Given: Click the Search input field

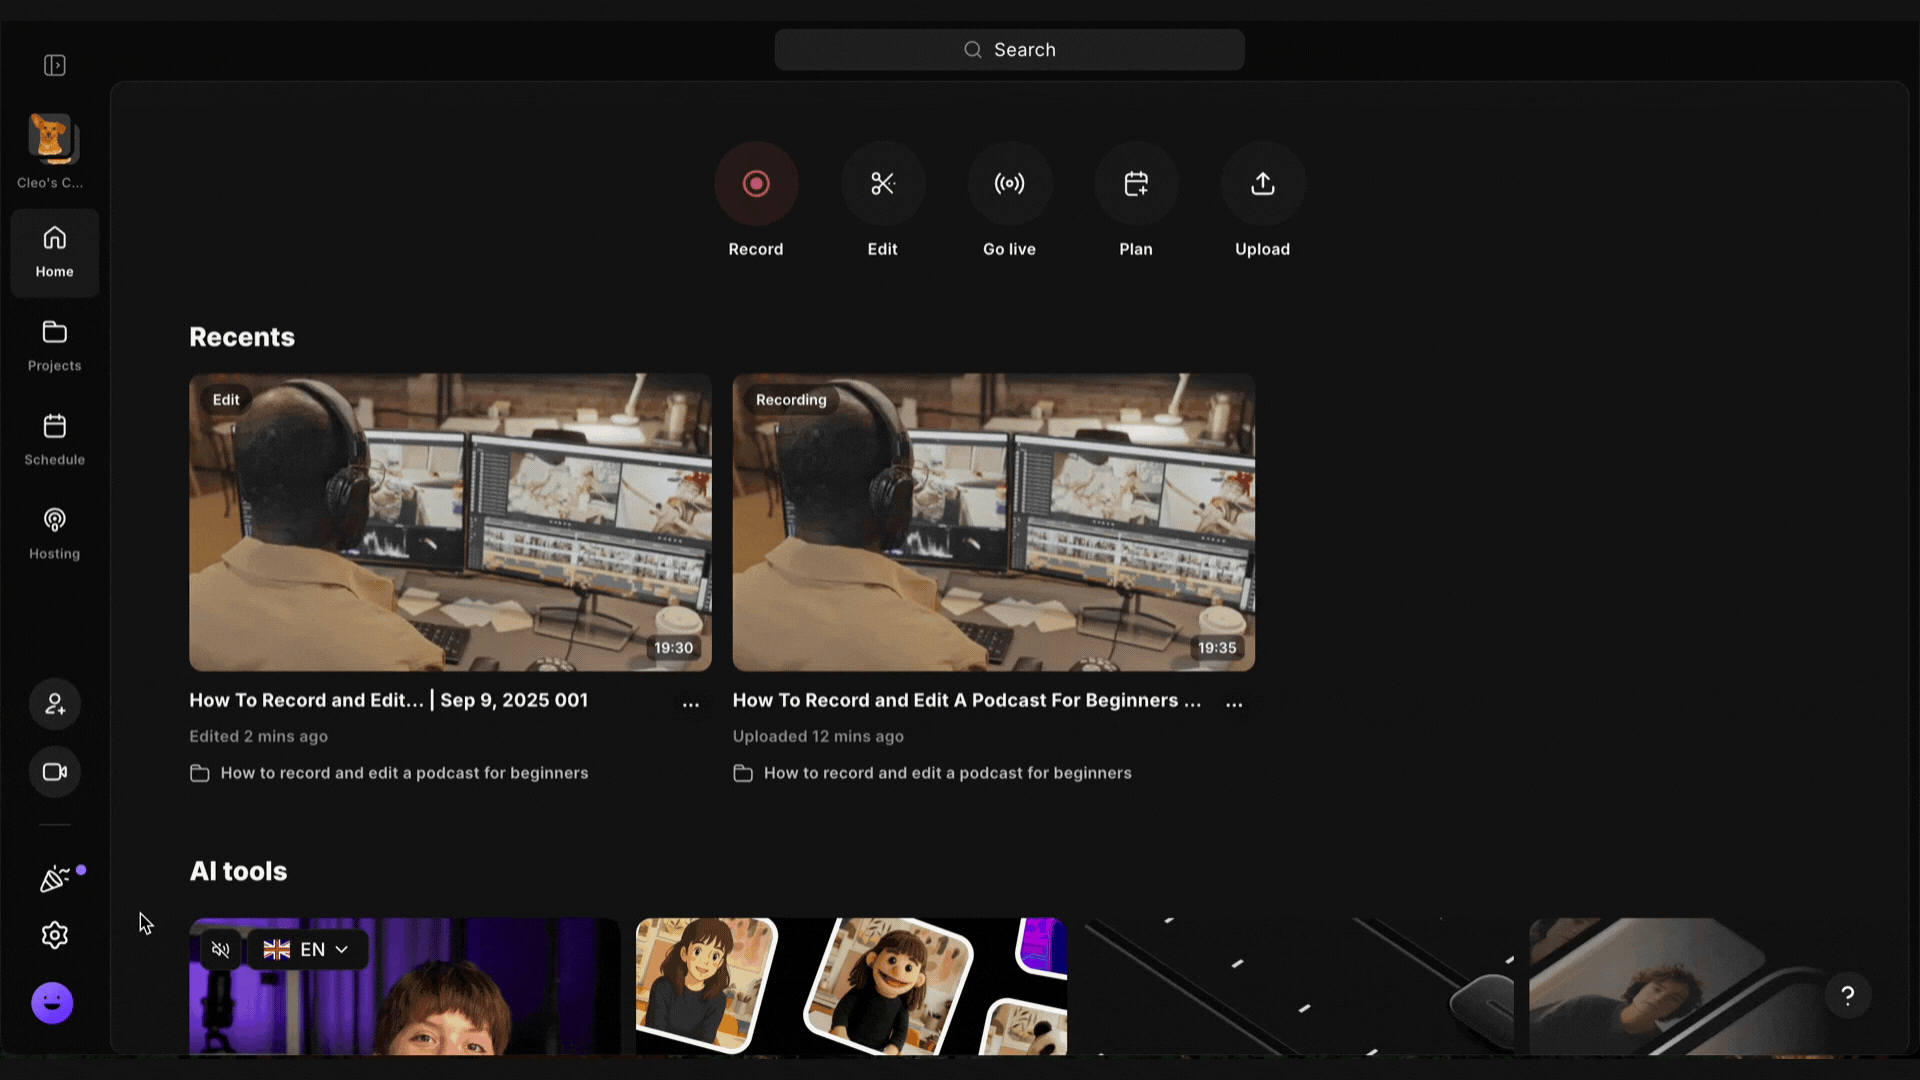Looking at the screenshot, I should [1009, 50].
